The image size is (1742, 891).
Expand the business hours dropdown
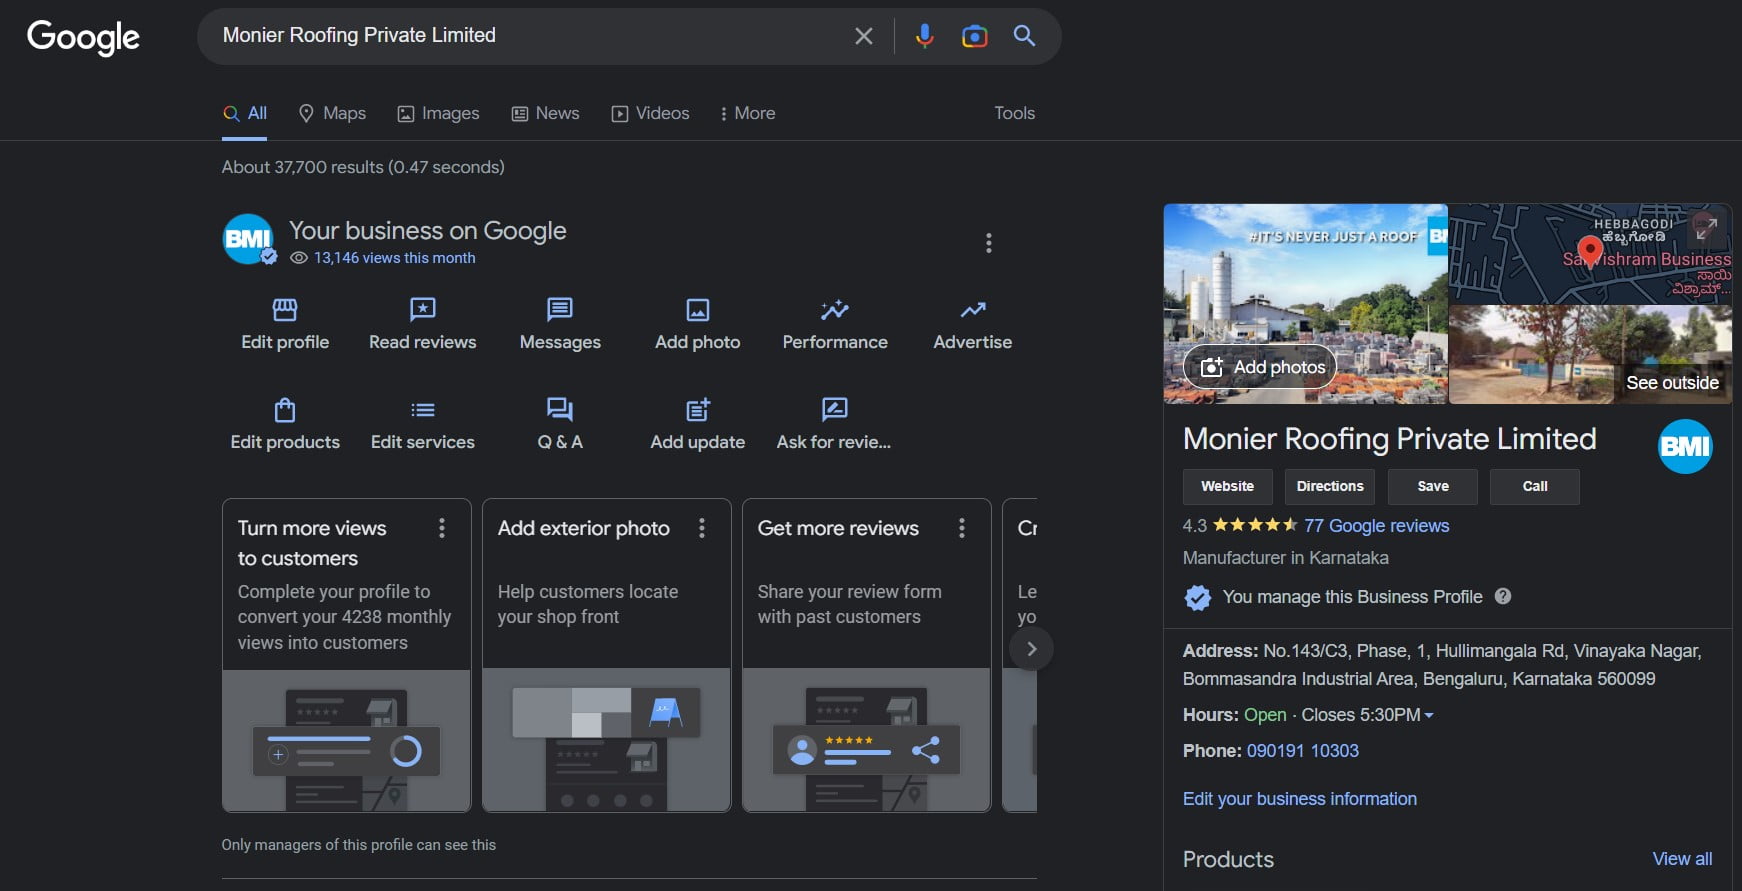pos(1429,715)
